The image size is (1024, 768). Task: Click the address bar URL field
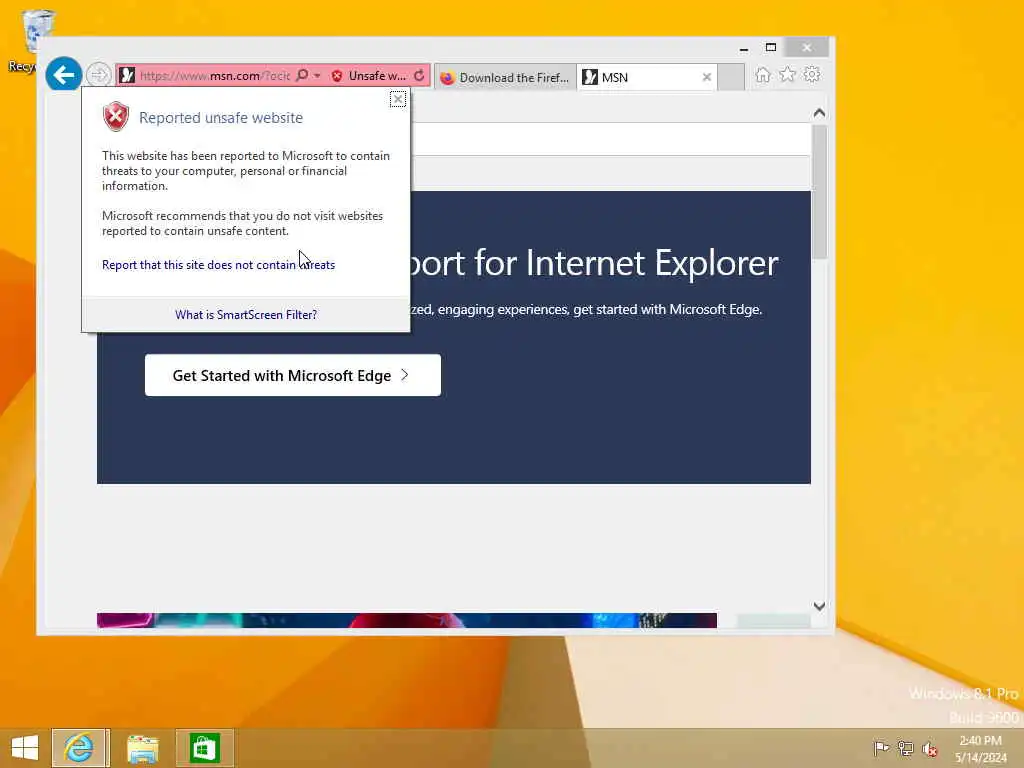(214, 76)
